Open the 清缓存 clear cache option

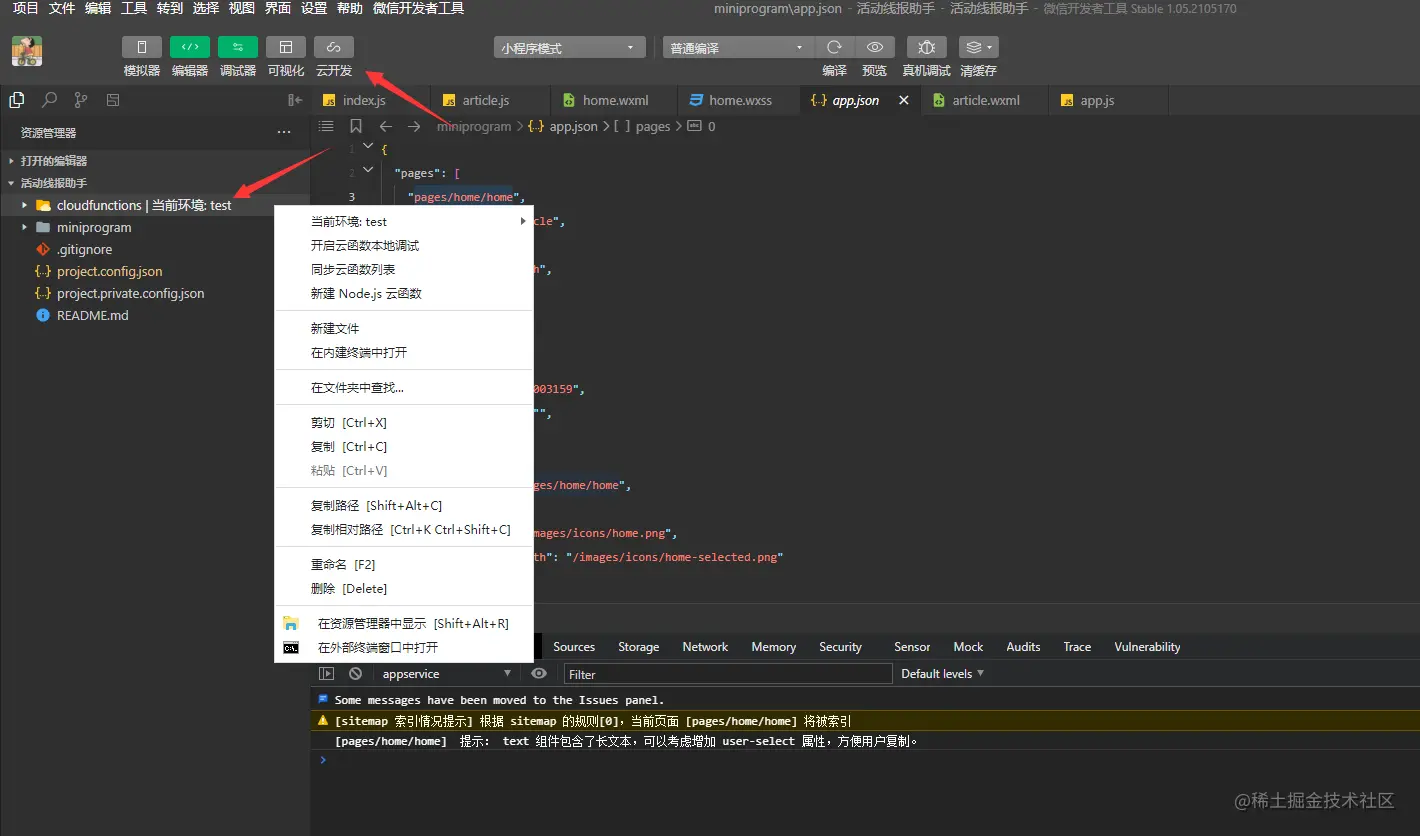point(978,47)
